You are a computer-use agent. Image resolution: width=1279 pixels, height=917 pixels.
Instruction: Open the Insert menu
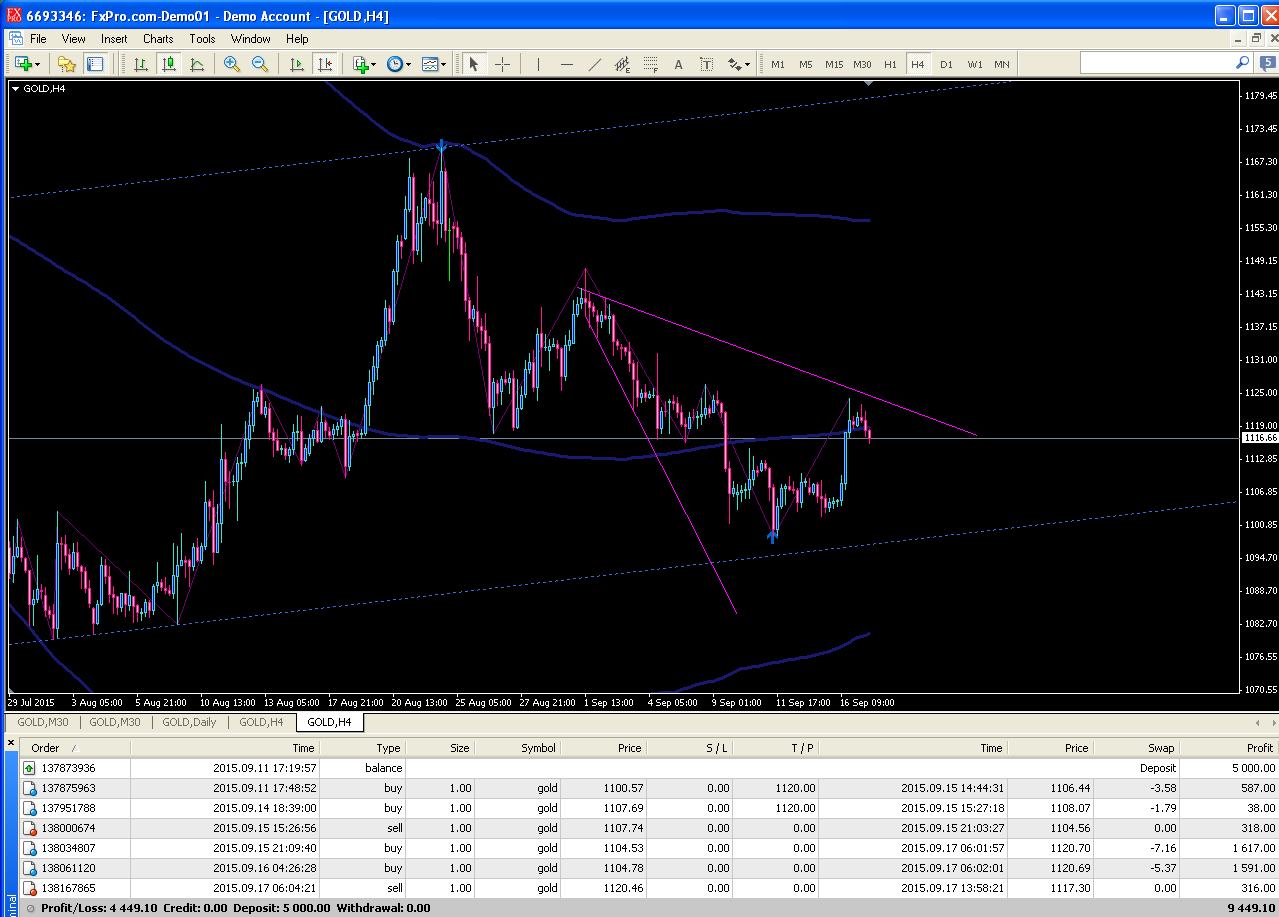coord(114,39)
